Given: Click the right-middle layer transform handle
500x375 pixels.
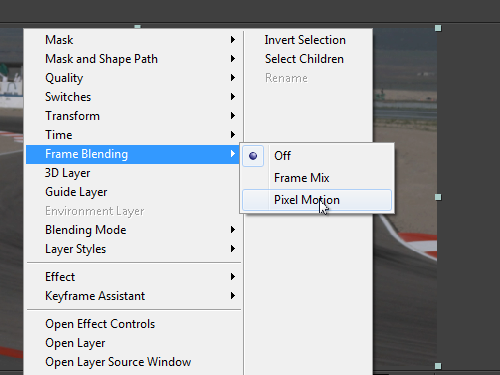Looking at the screenshot, I should tap(438, 197).
